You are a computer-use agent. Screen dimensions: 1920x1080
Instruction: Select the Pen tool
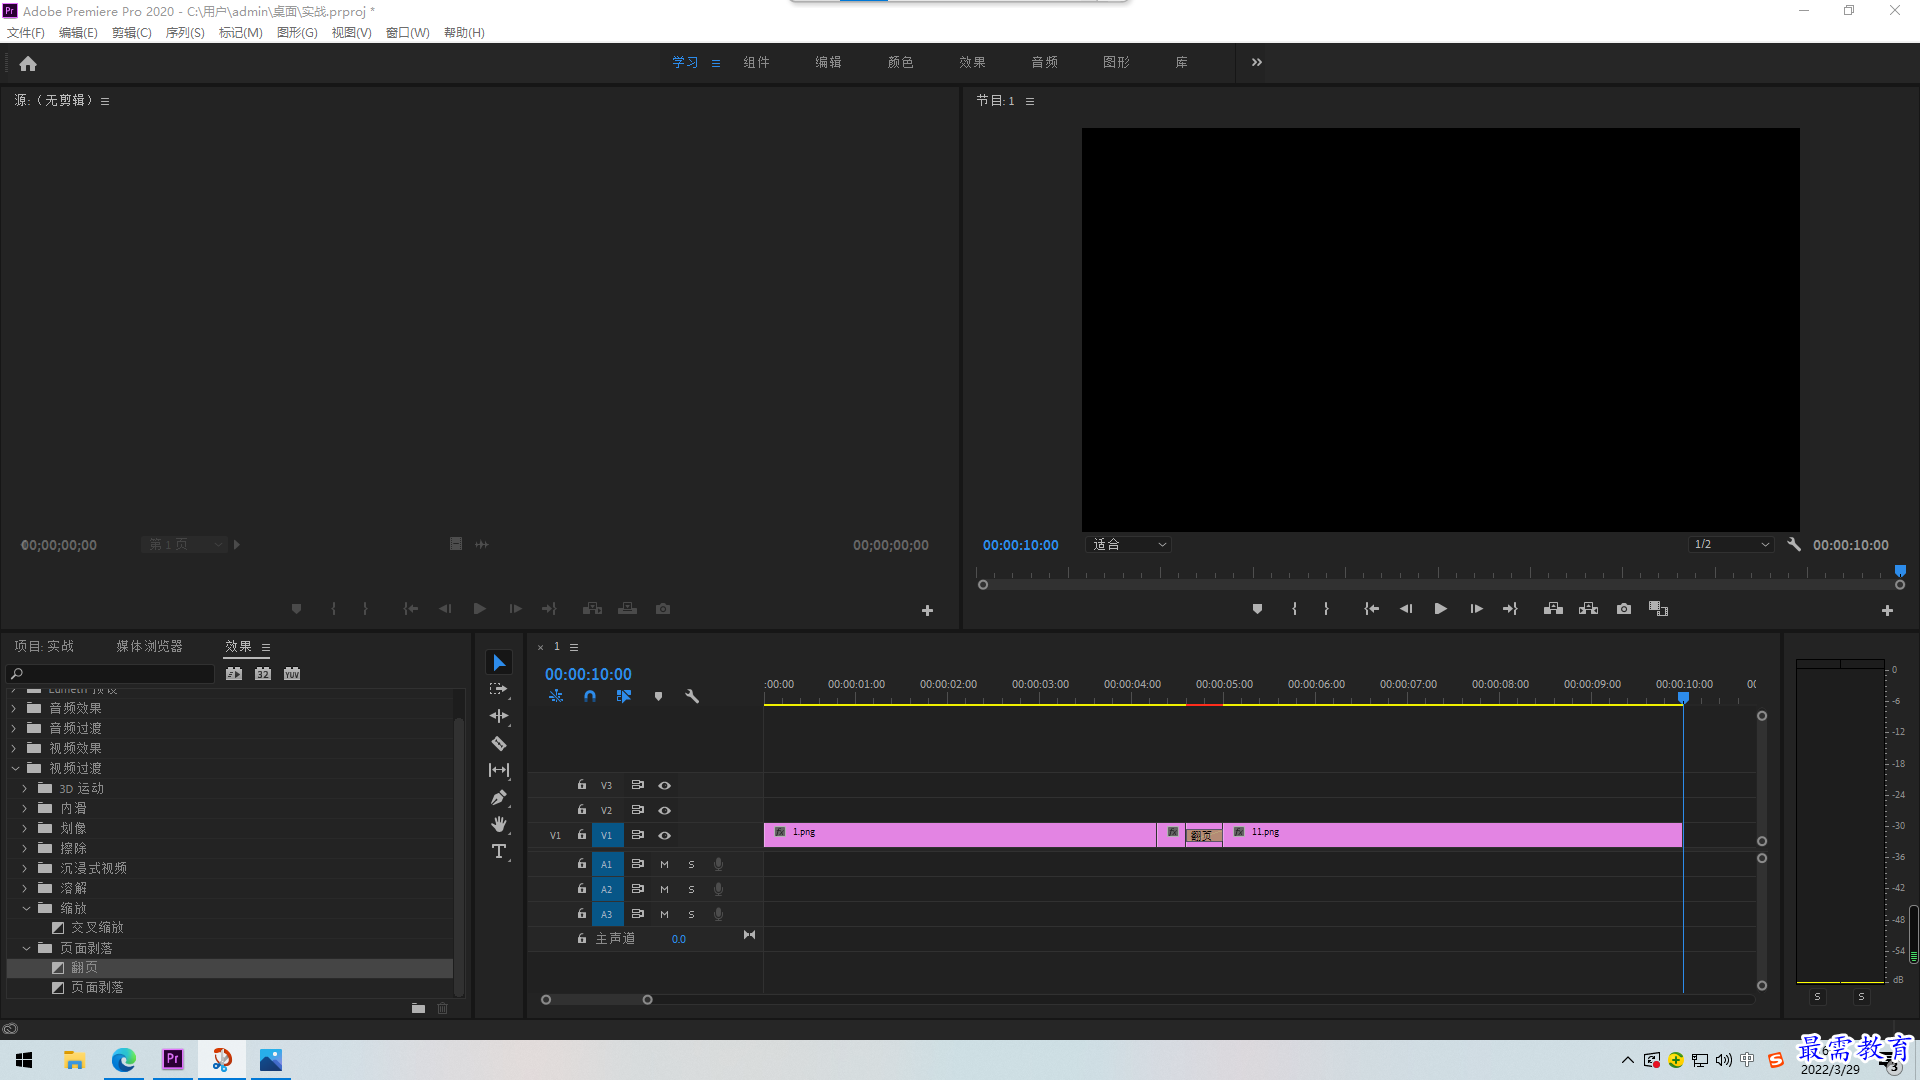499,797
